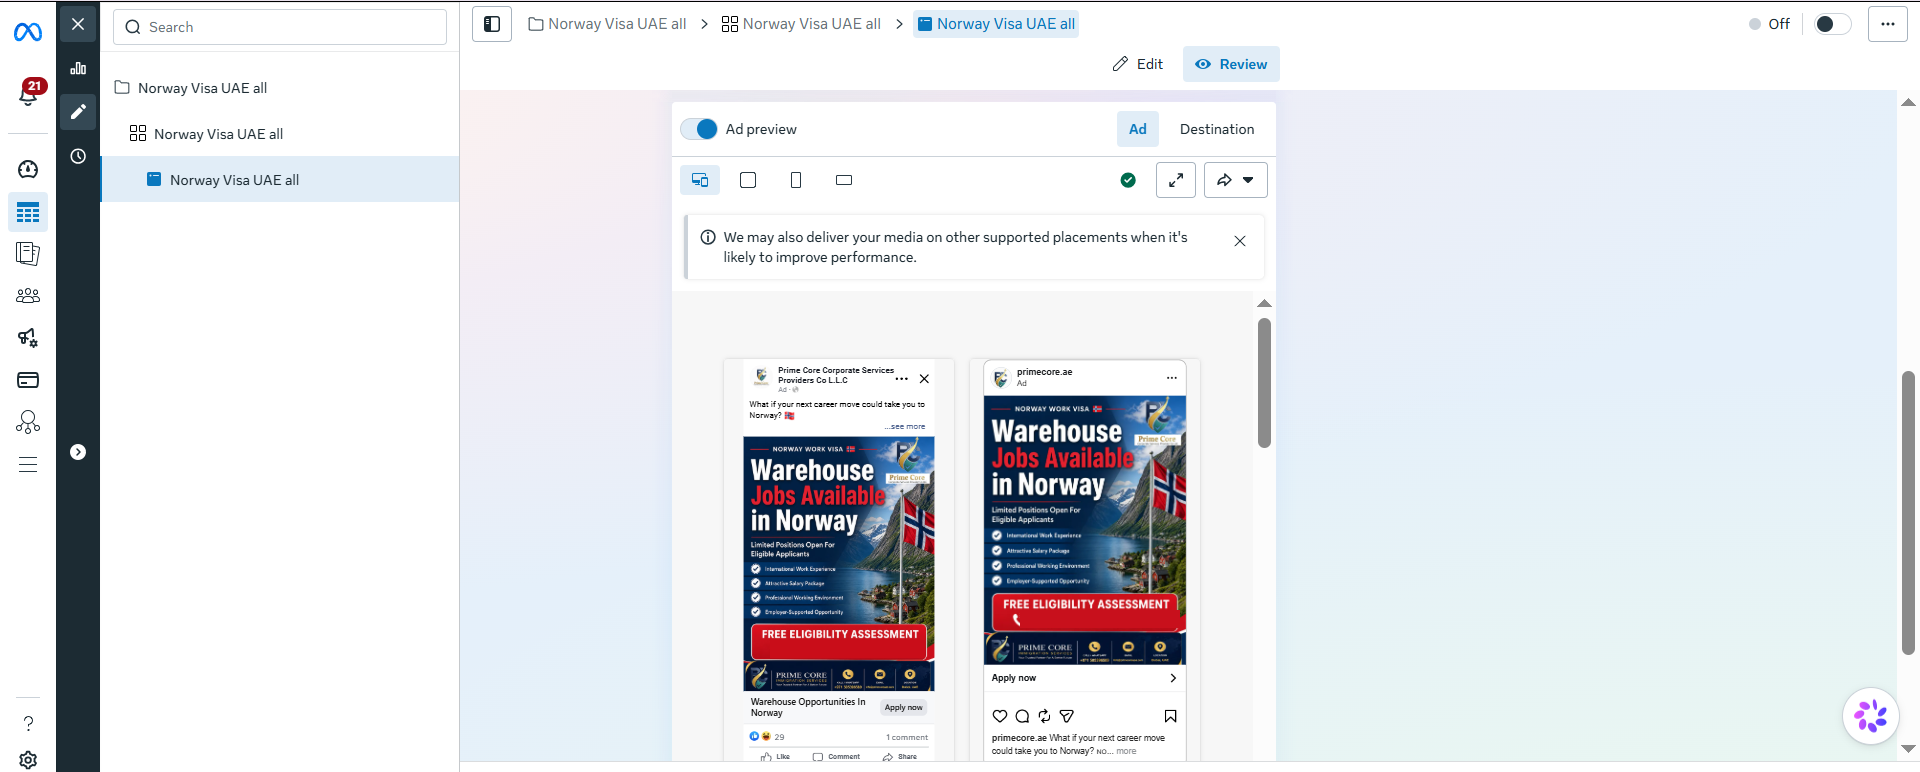Open the Meta logo home menu
This screenshot has width=1920, height=772.
[x=28, y=33]
